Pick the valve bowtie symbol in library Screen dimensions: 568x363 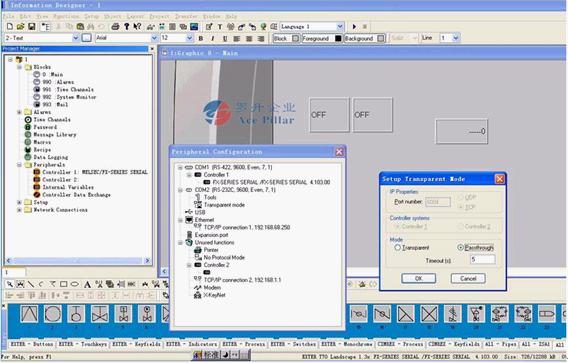pos(100,314)
